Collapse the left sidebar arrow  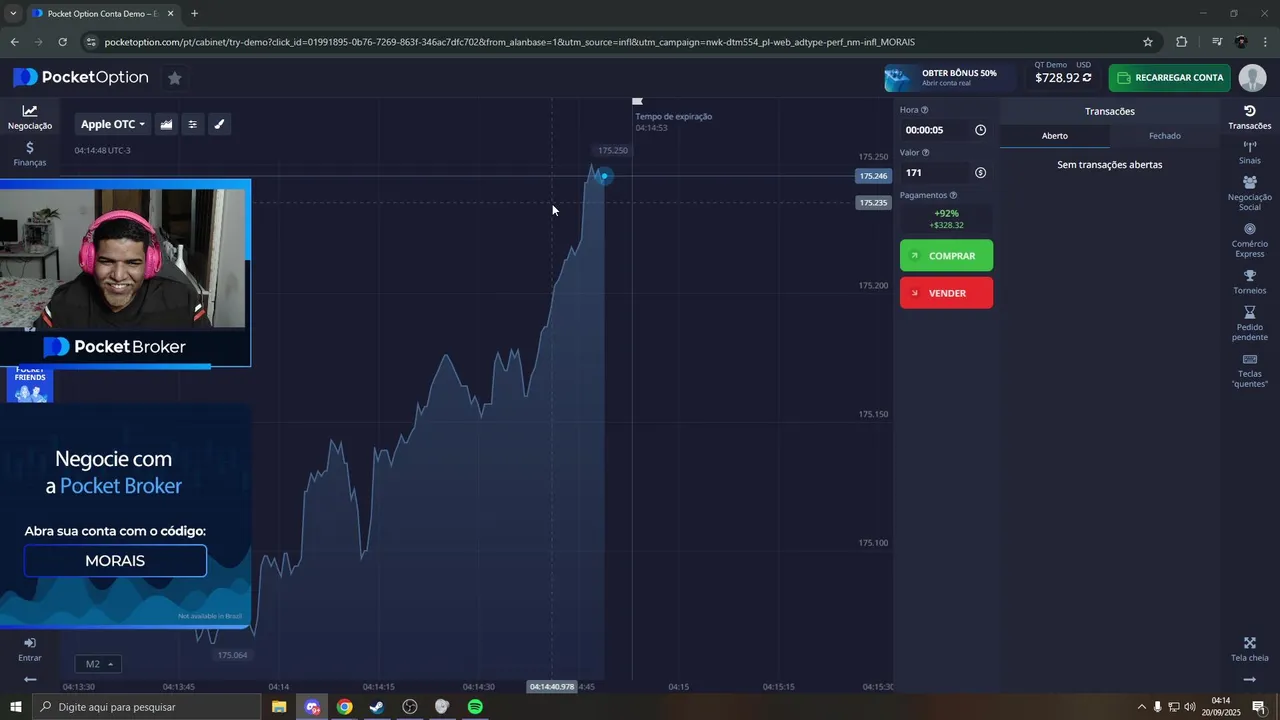click(30, 680)
